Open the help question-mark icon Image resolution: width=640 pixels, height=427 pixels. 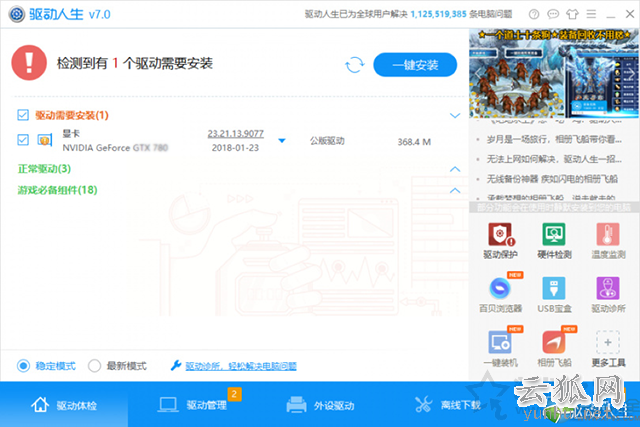(533, 14)
